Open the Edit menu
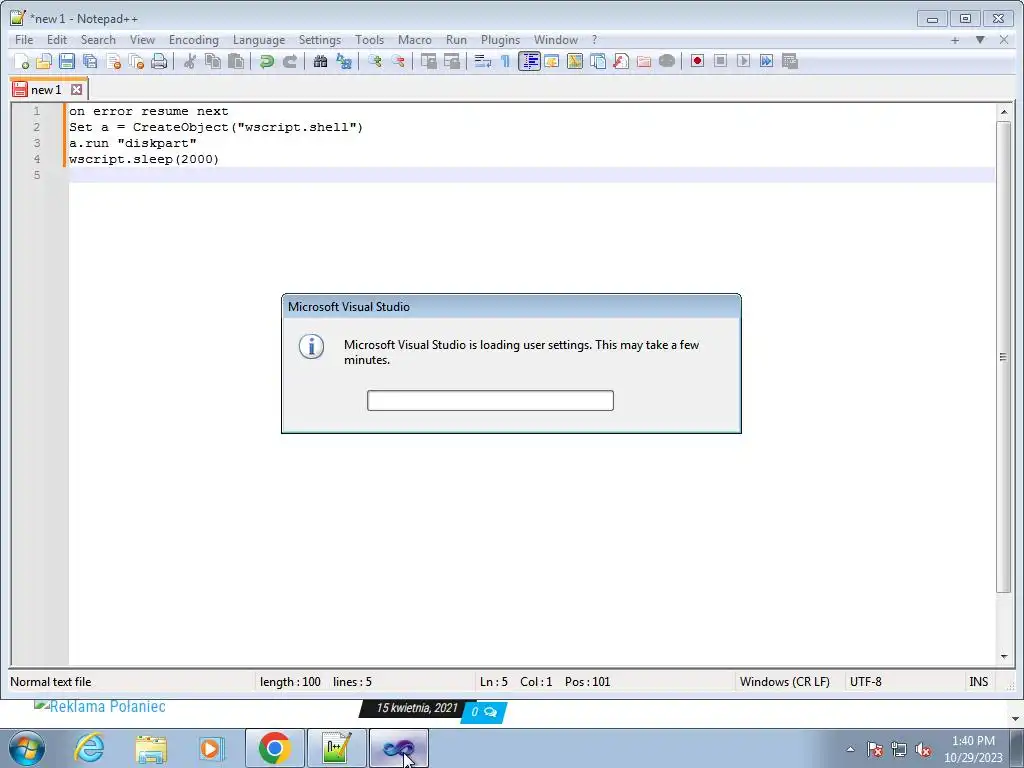1024x768 pixels. [57, 40]
